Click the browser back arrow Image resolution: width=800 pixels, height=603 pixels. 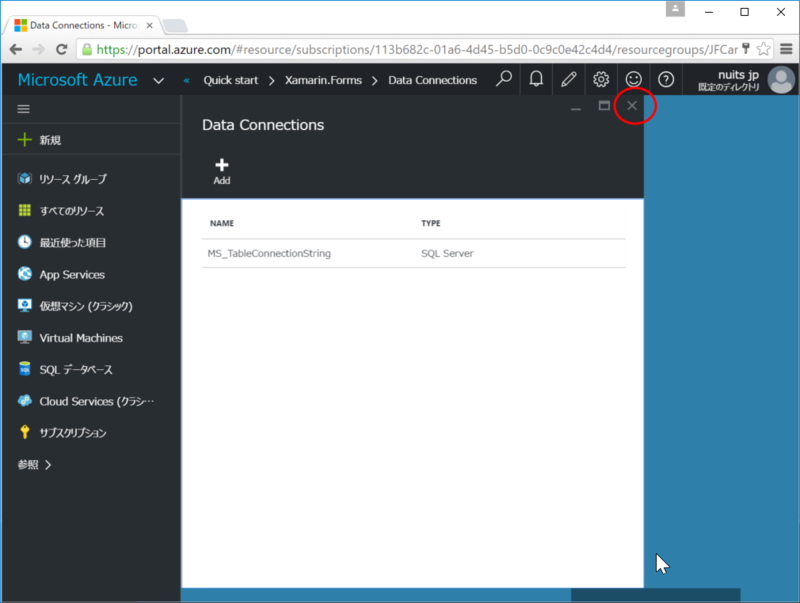tap(16, 49)
